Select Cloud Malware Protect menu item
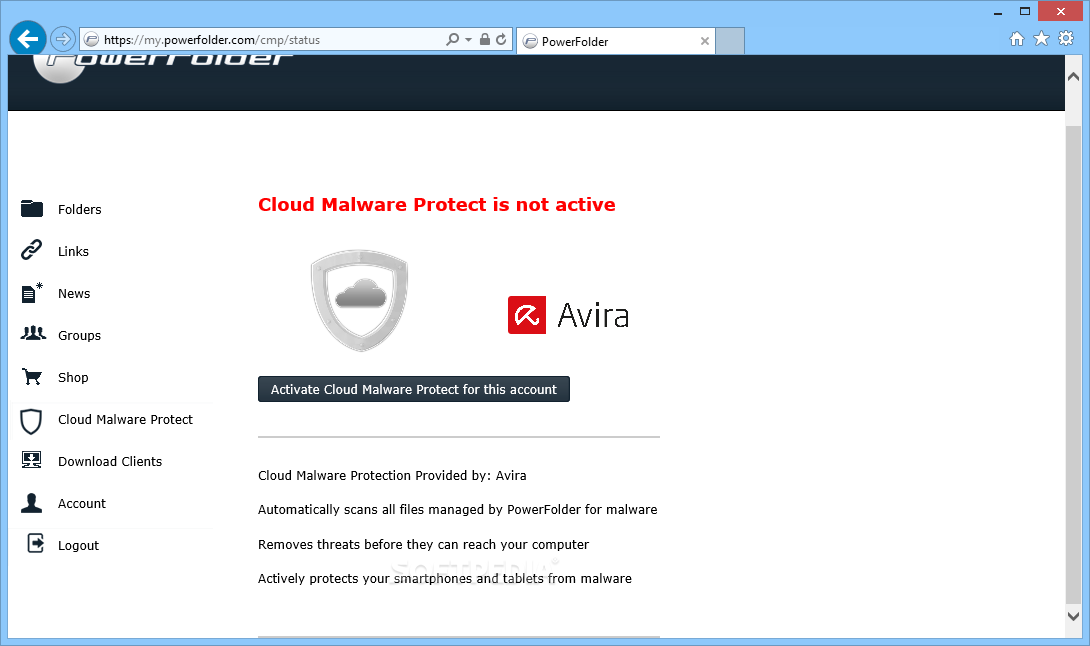The image size is (1090, 646). click(125, 419)
